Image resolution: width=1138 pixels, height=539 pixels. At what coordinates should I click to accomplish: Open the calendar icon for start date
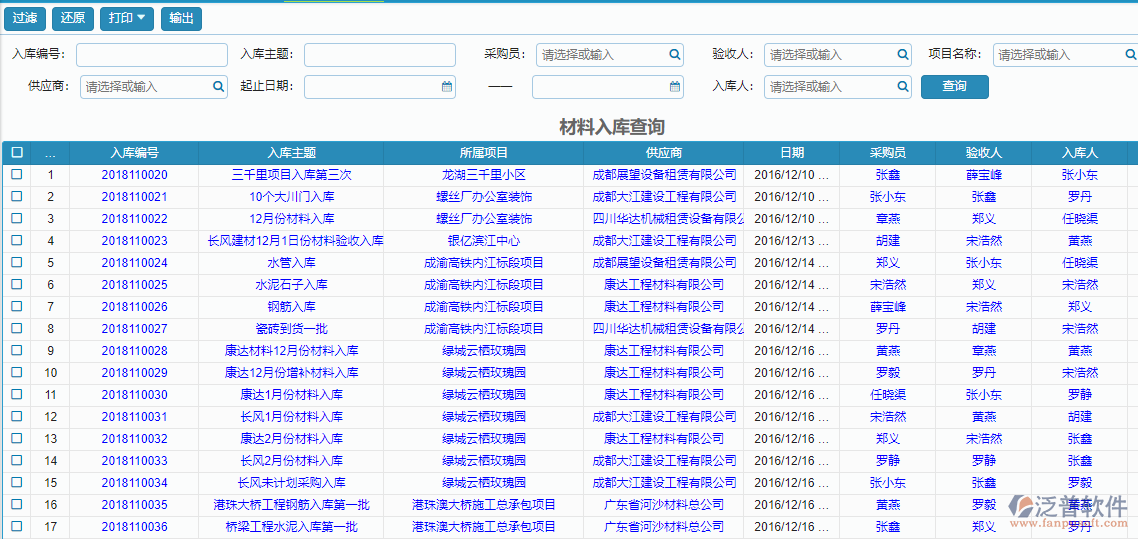[447, 87]
